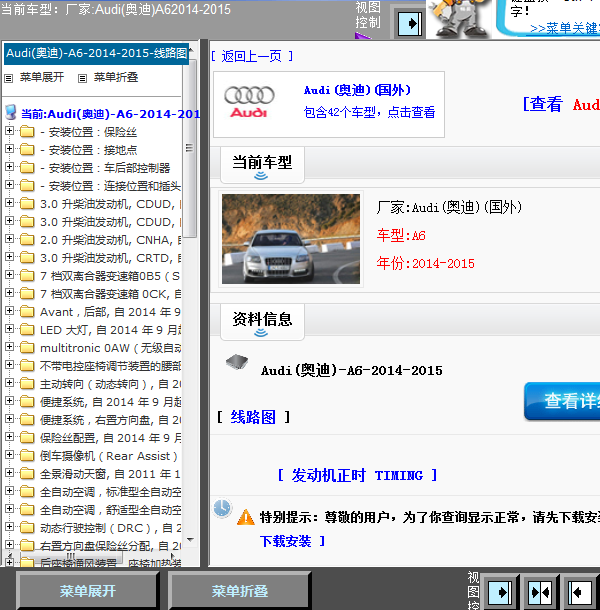
Task: Open the 线路图 link
Action: coord(253,417)
